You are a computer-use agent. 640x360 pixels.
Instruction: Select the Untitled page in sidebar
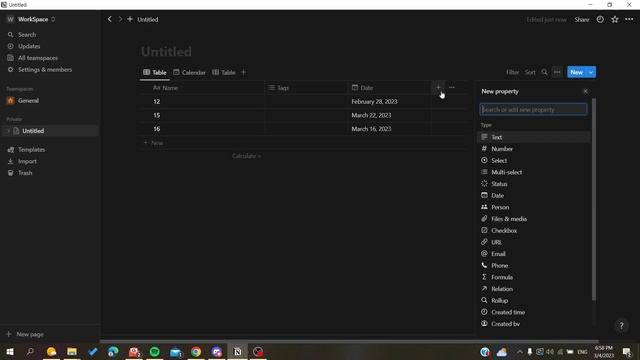click(x=50, y=131)
